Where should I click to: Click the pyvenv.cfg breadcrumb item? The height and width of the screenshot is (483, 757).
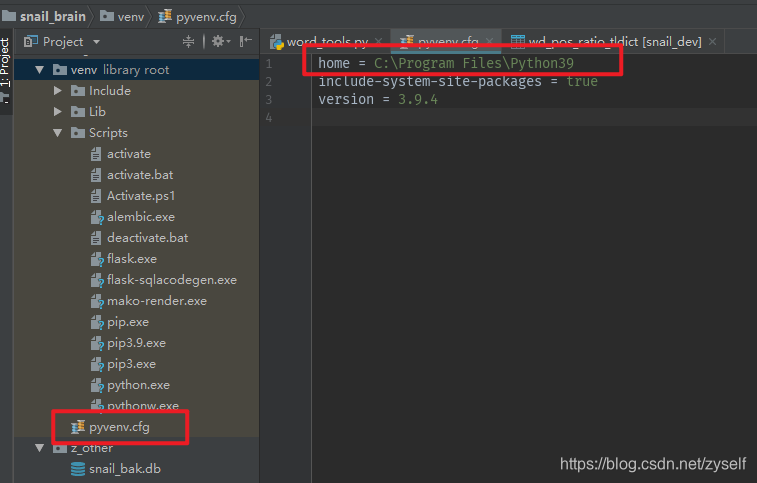(197, 16)
